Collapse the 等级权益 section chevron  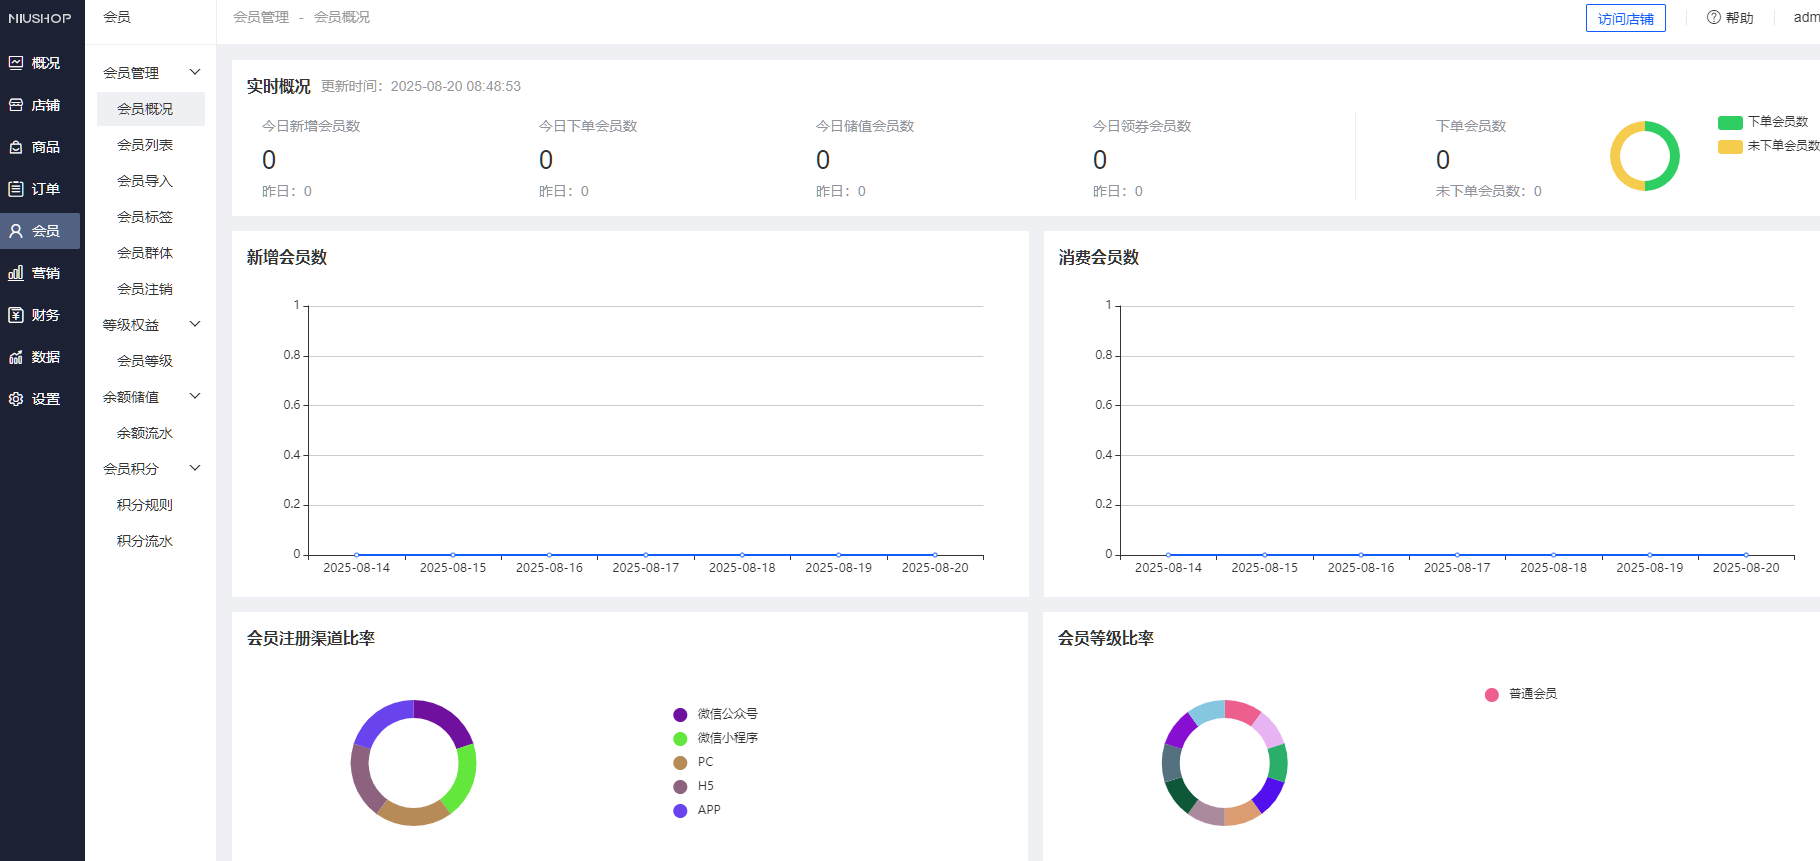(x=195, y=324)
